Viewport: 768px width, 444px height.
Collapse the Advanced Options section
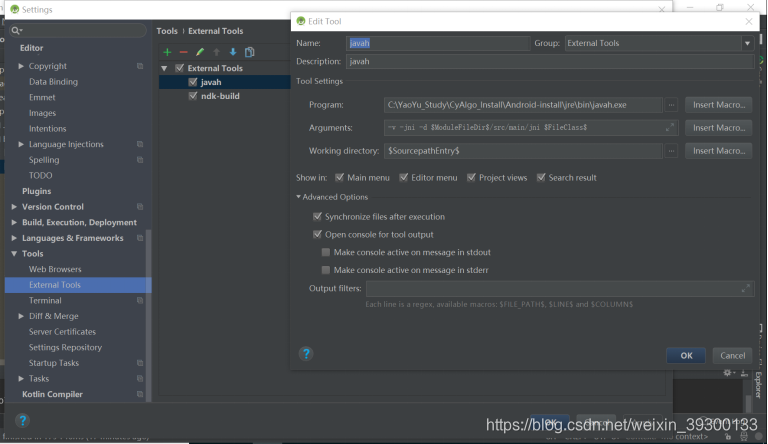[298, 197]
